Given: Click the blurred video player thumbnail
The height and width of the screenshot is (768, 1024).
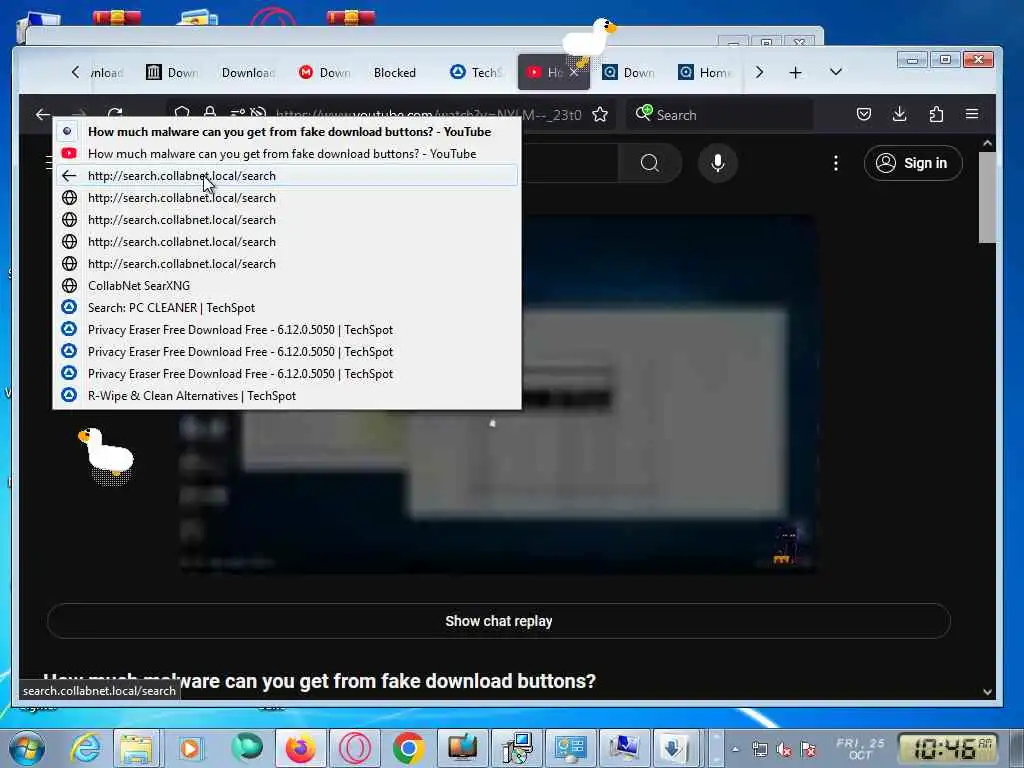Looking at the screenshot, I should pyautogui.click(x=496, y=394).
